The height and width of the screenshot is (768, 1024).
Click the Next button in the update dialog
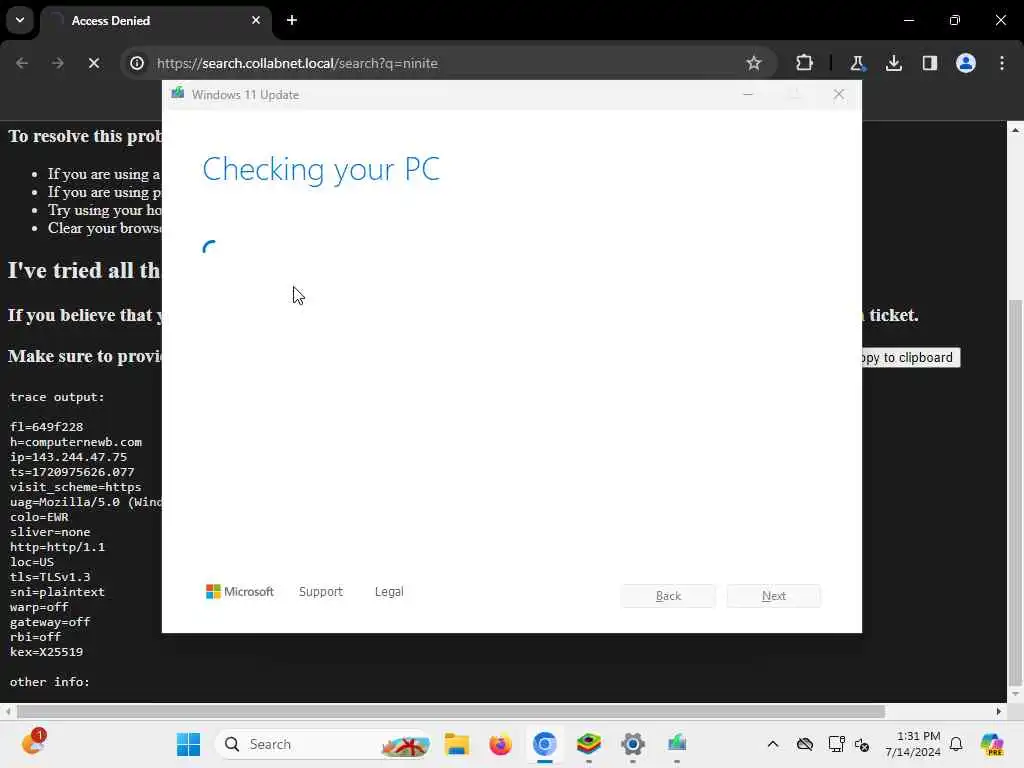[774, 596]
